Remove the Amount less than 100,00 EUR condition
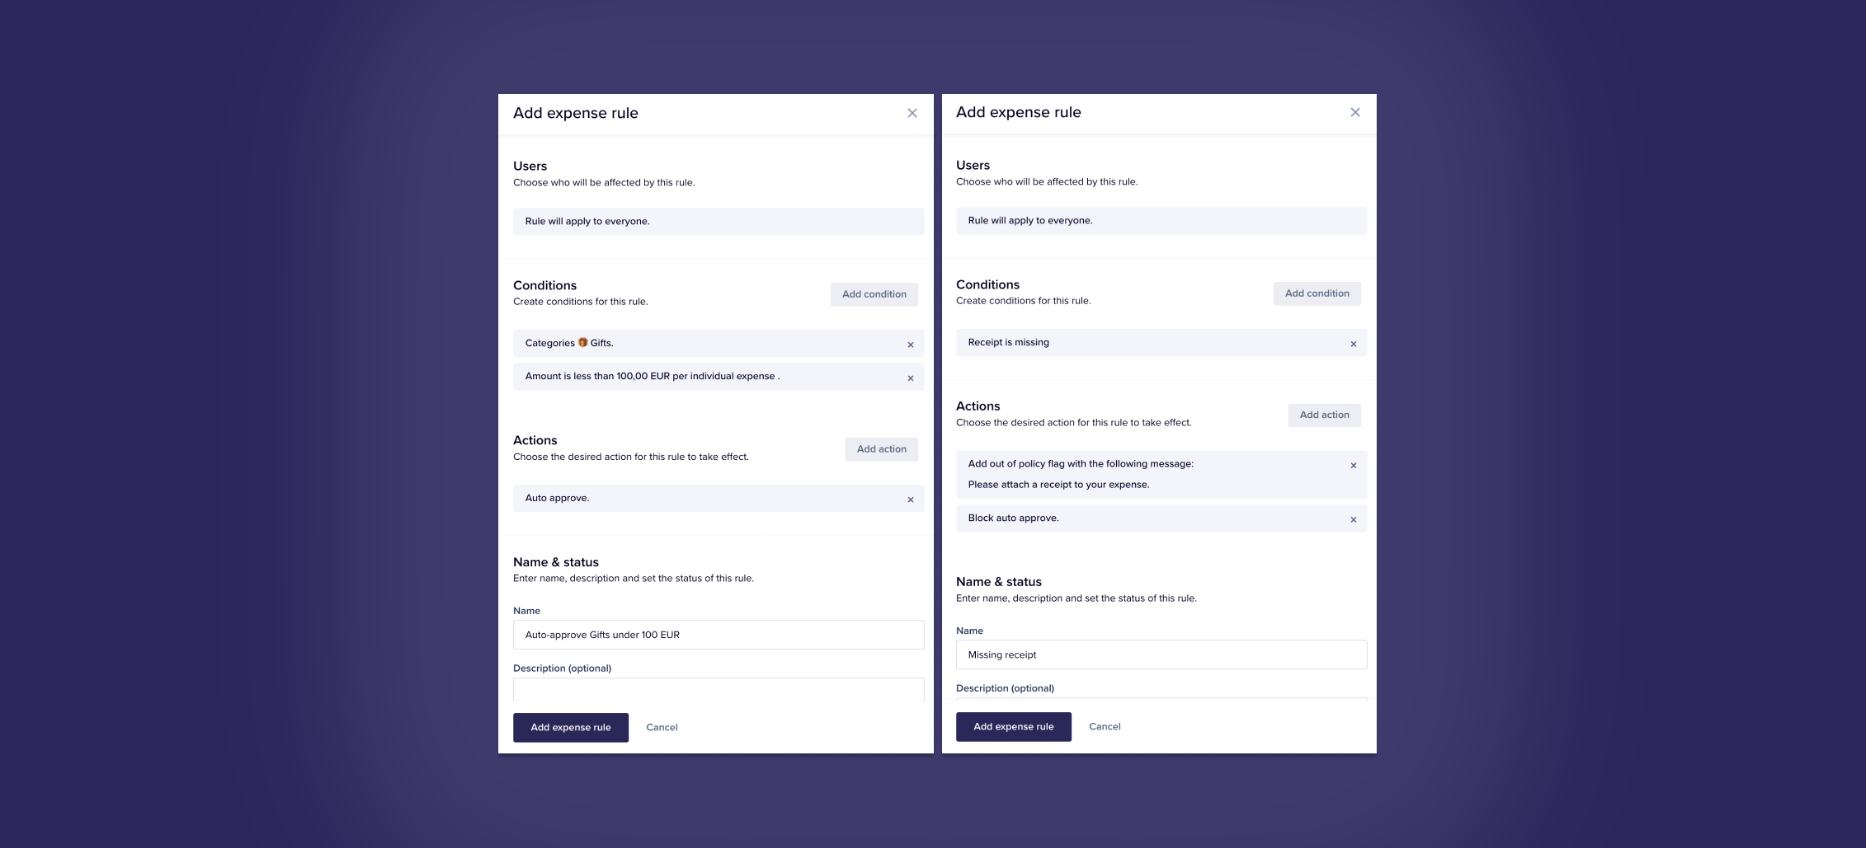Viewport: 1866px width, 848px height. (x=910, y=378)
